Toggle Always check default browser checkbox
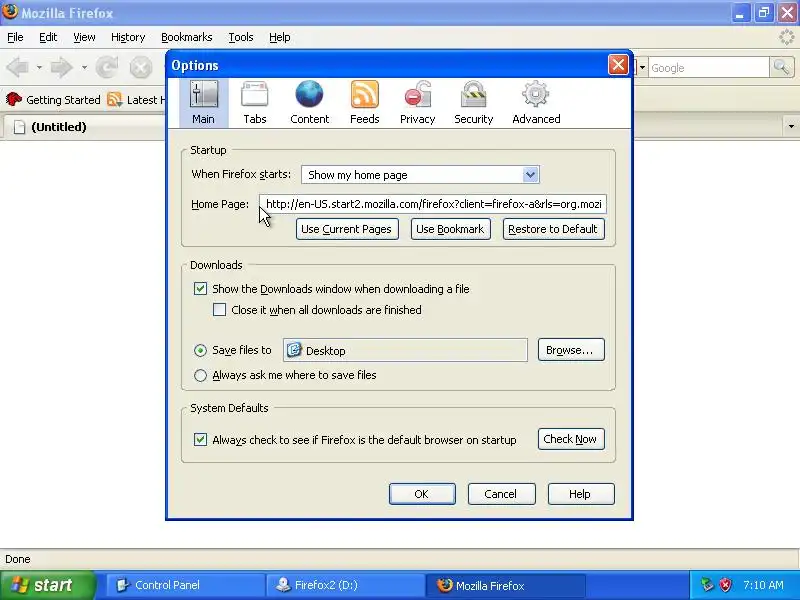This screenshot has width=800, height=600. click(x=200, y=439)
